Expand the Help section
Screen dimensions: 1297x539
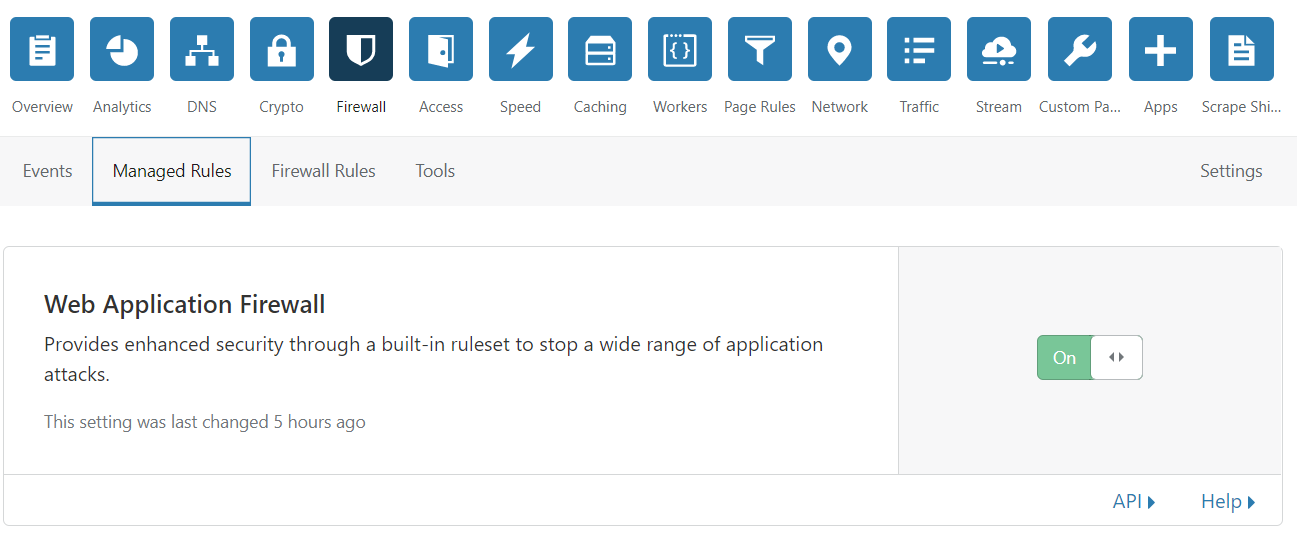pos(1228,502)
